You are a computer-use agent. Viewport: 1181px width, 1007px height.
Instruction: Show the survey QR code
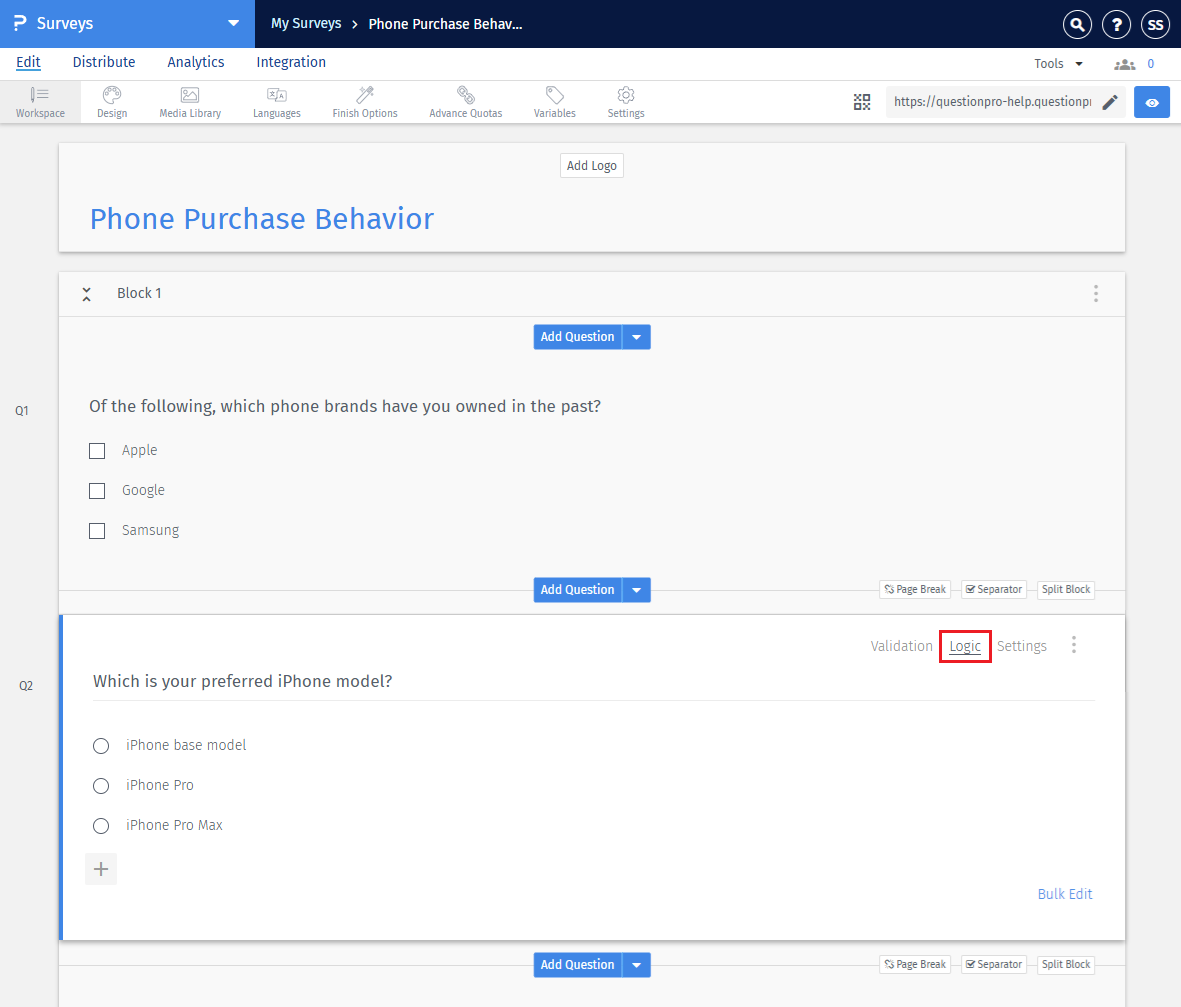pos(862,101)
